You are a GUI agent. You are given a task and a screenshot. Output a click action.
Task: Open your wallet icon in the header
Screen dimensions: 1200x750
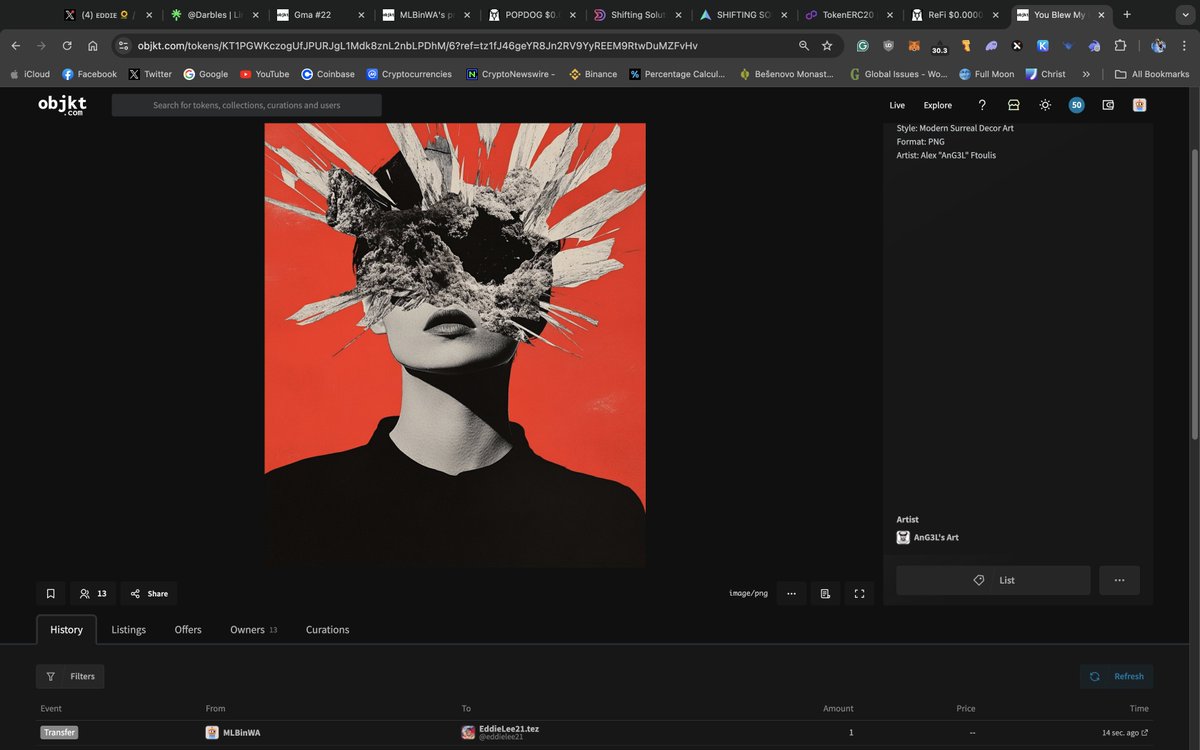pos(1108,105)
